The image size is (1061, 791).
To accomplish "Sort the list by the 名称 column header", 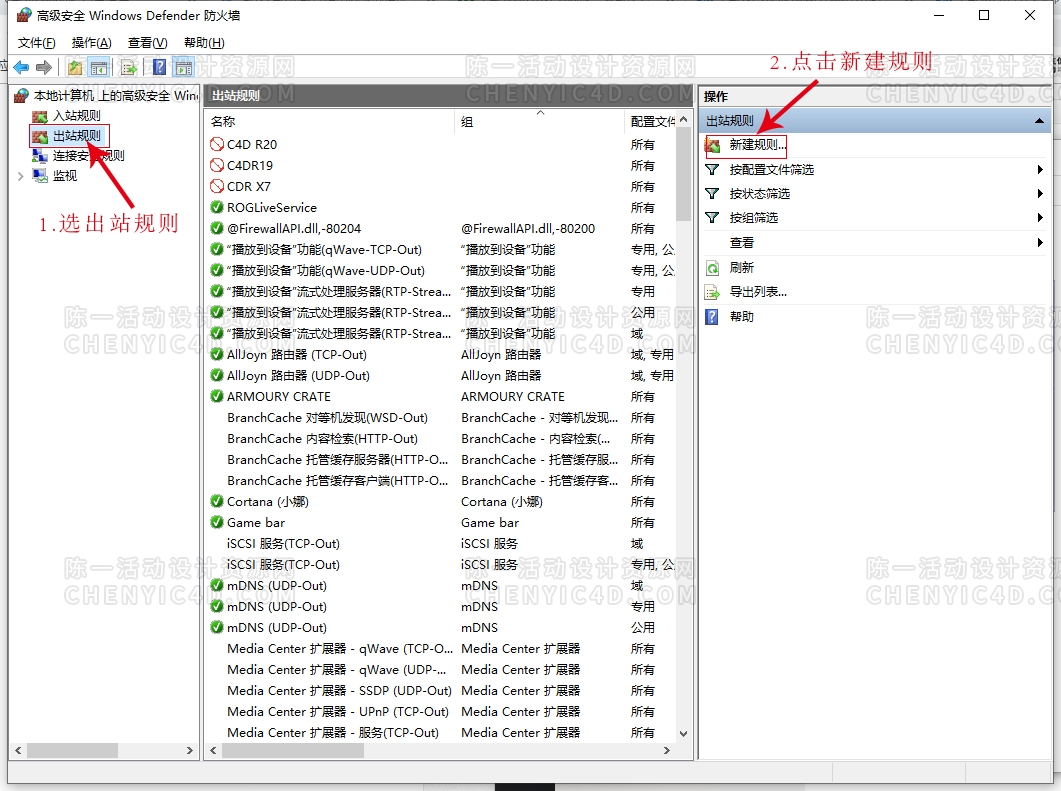I will tap(330, 122).
